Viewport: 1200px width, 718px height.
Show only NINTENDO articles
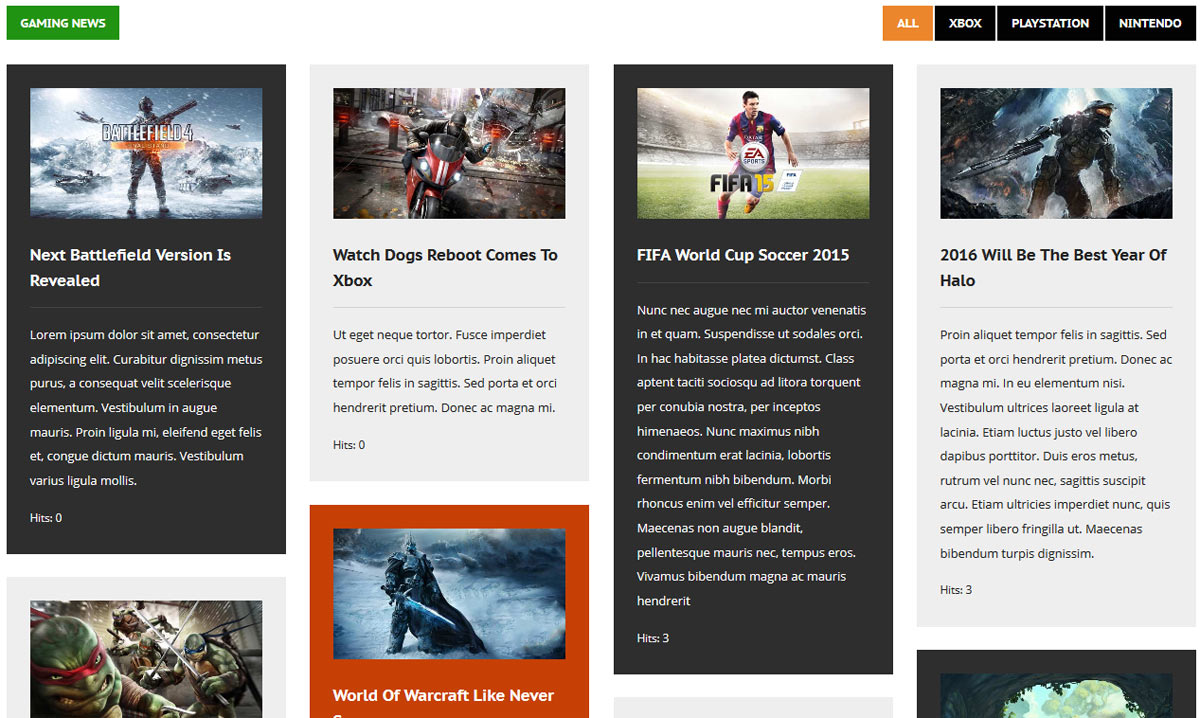pyautogui.click(x=1150, y=23)
